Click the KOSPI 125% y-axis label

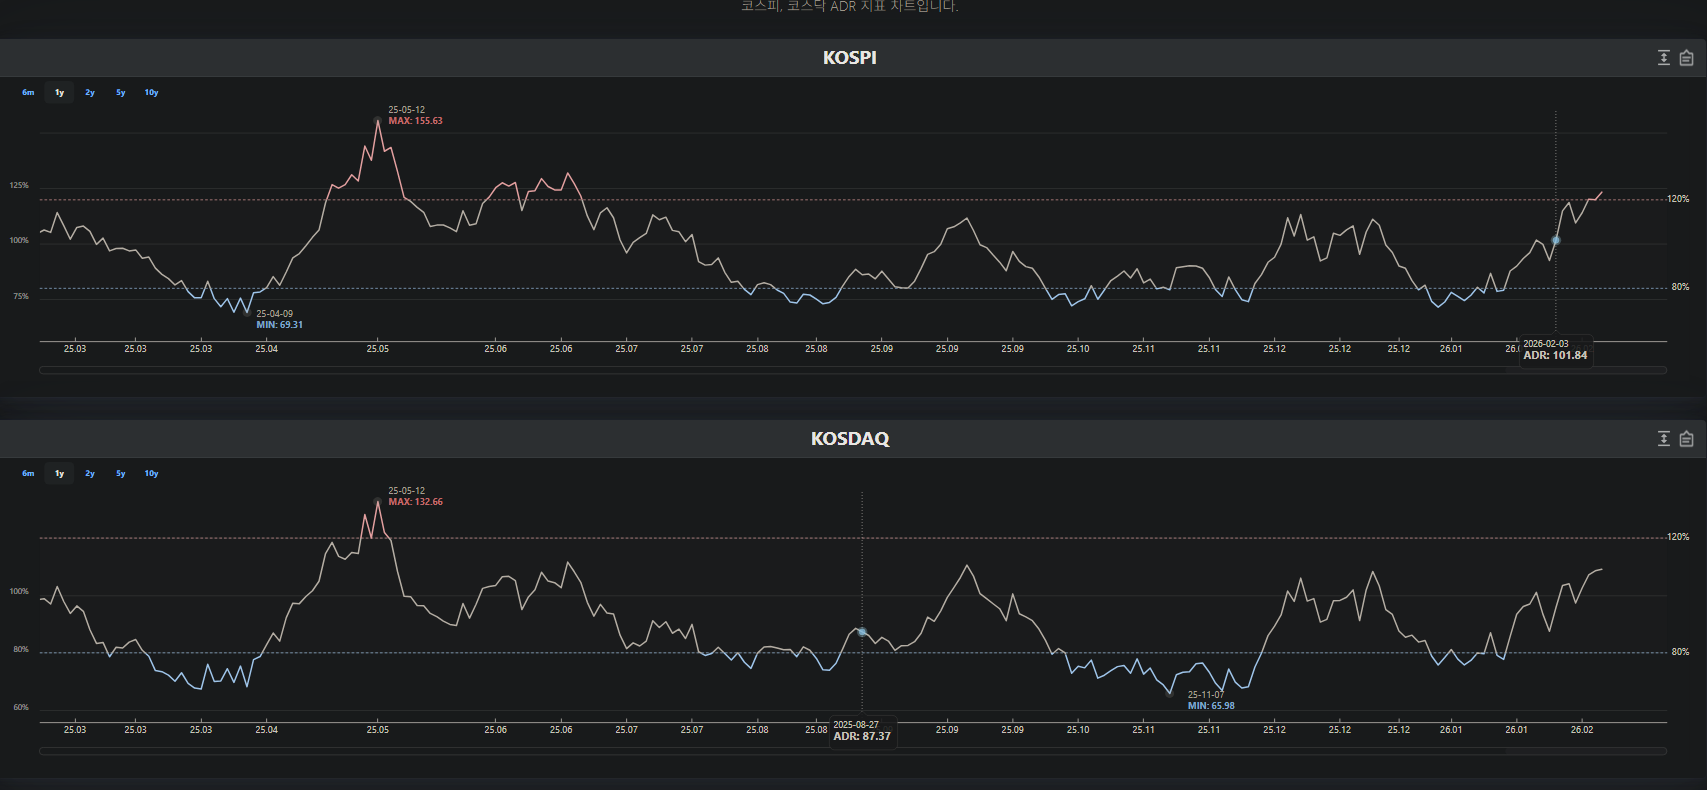(19, 185)
